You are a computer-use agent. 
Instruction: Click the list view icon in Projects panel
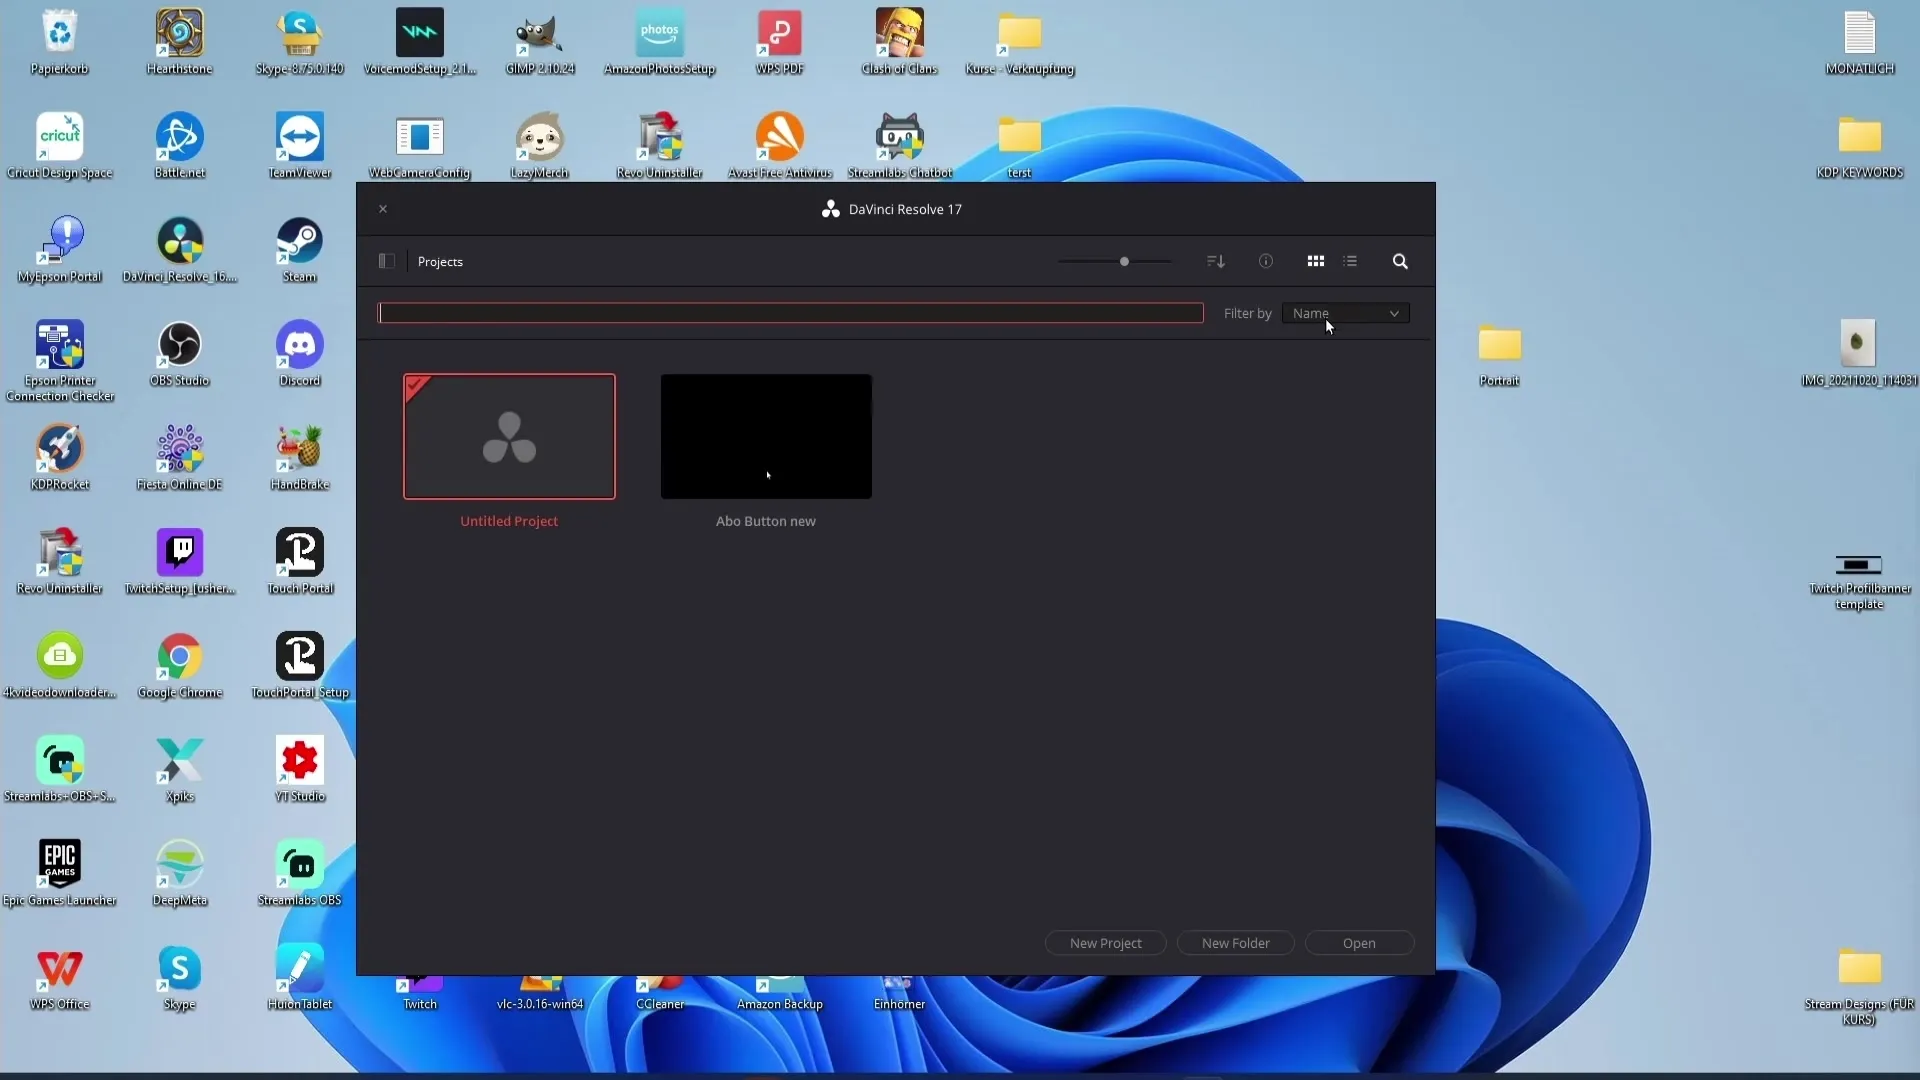point(1350,261)
